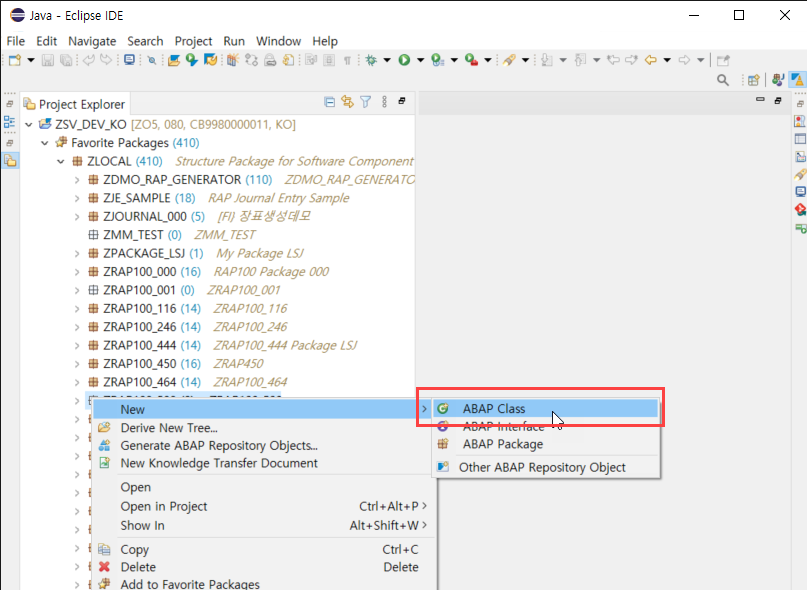The image size is (807, 590).
Task: Open the dropdown arrow next to New wizard
Action: pyautogui.click(x=31, y=60)
